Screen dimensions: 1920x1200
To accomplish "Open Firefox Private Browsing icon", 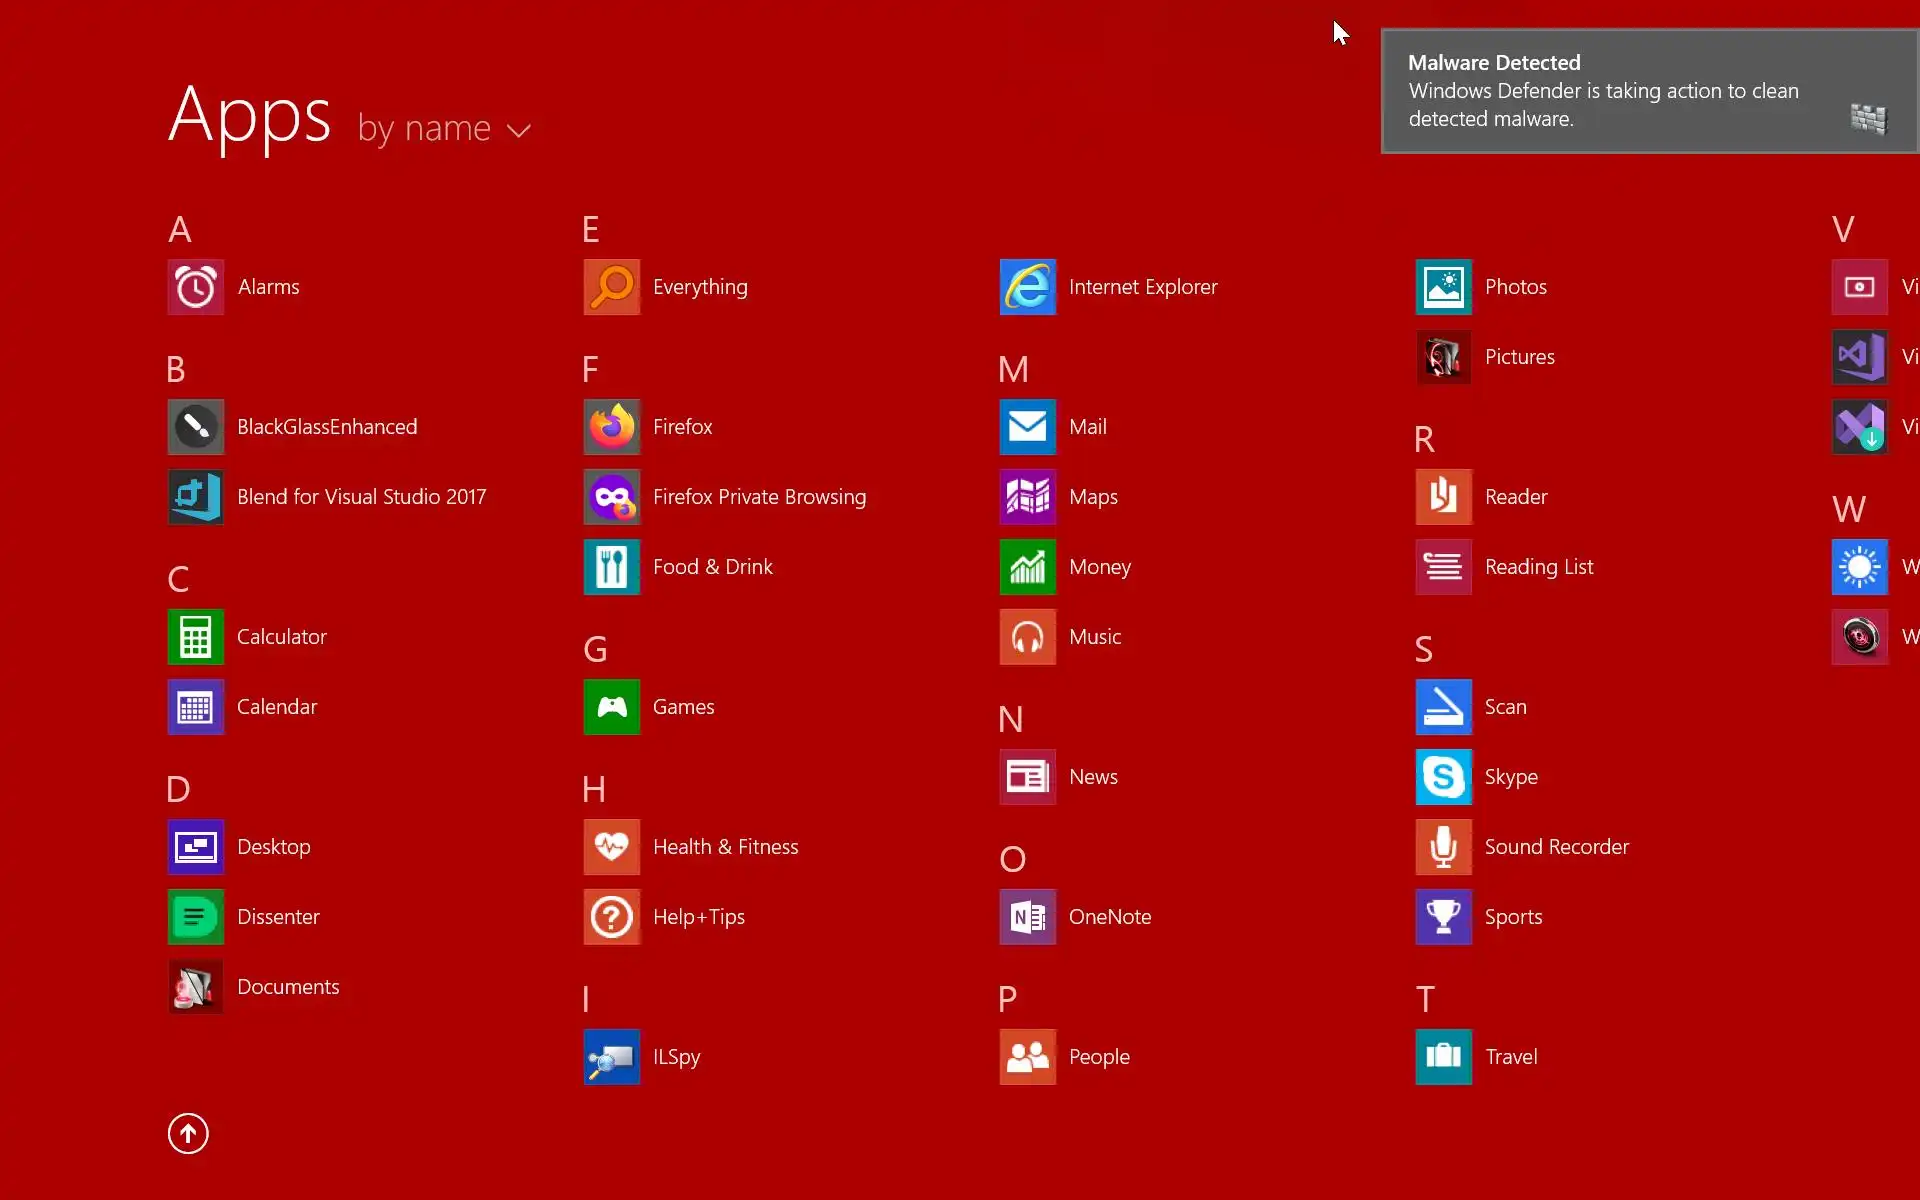I will (611, 497).
